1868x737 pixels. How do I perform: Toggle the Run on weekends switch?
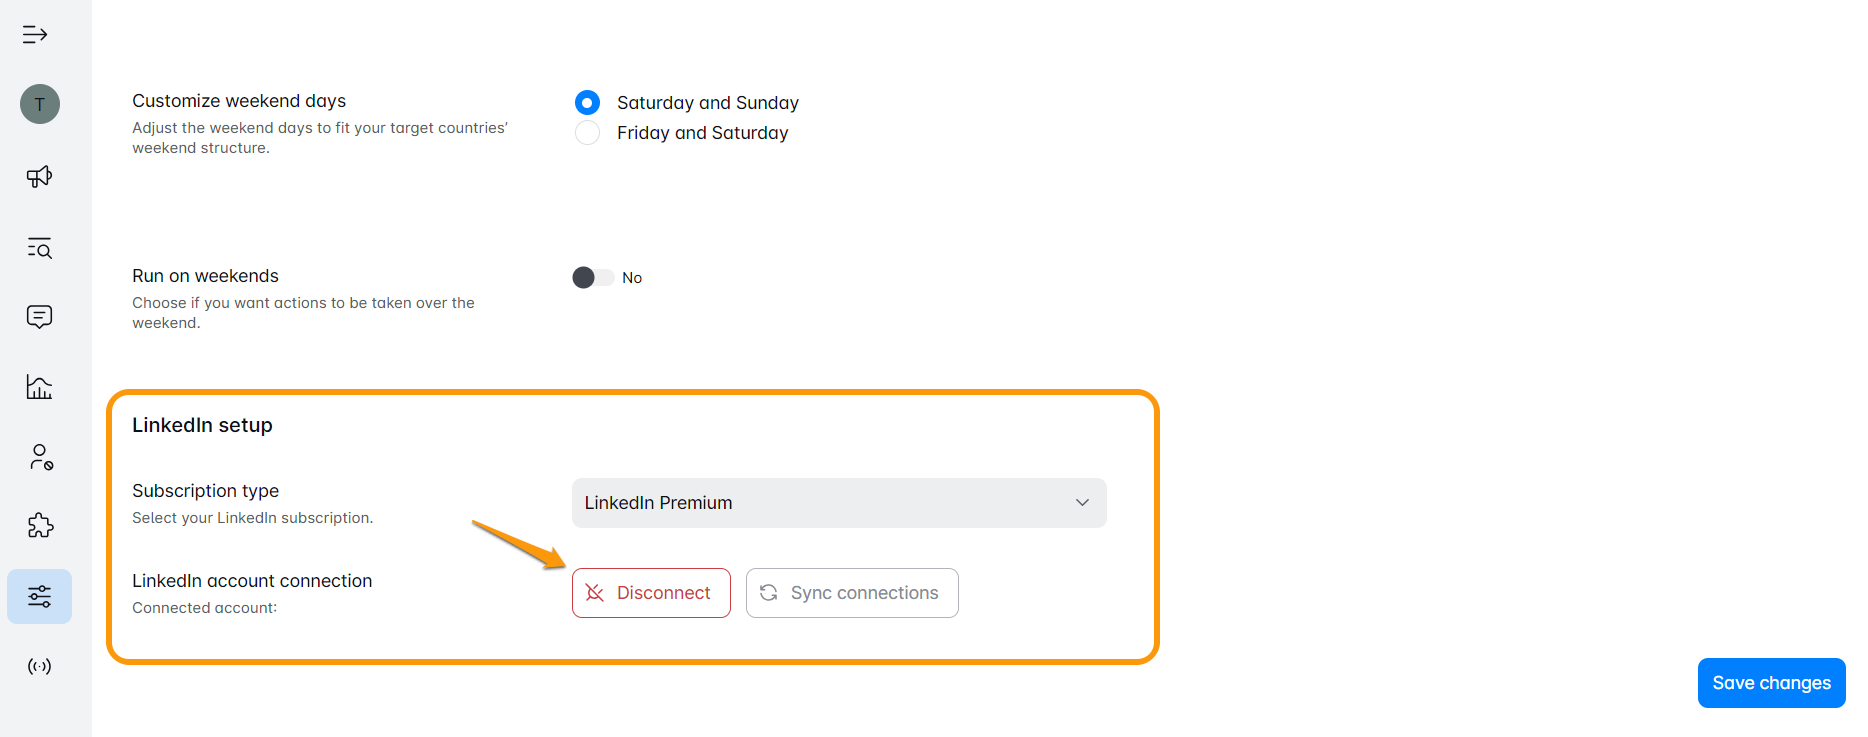point(592,277)
